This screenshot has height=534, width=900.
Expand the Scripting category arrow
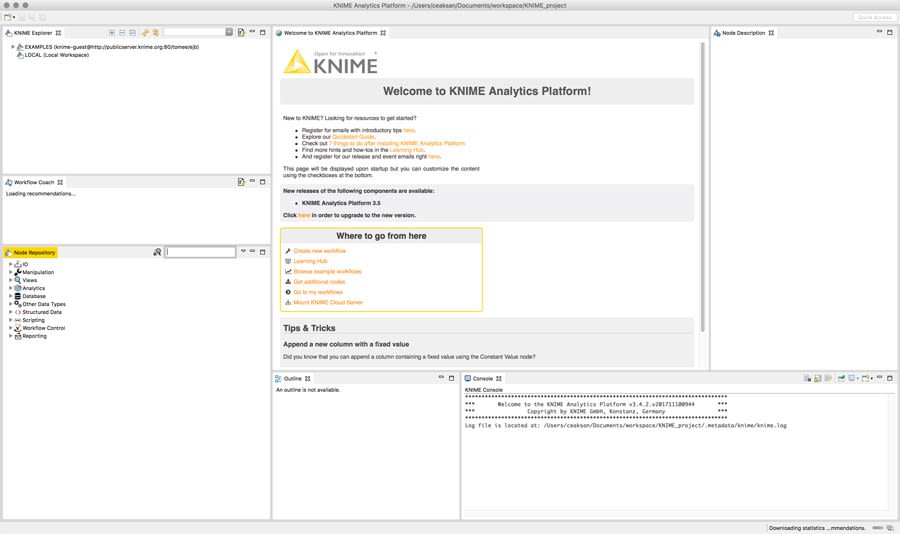tap(10, 320)
